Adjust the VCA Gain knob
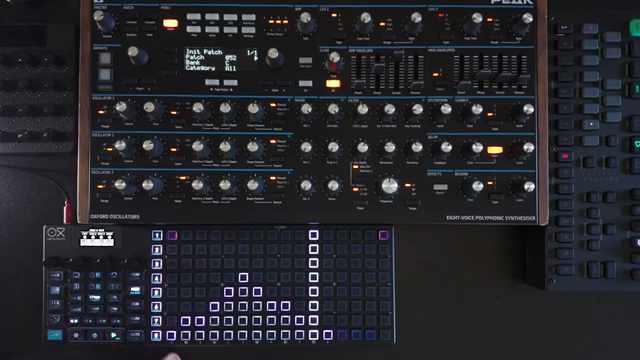The image size is (640, 360). coord(333,111)
